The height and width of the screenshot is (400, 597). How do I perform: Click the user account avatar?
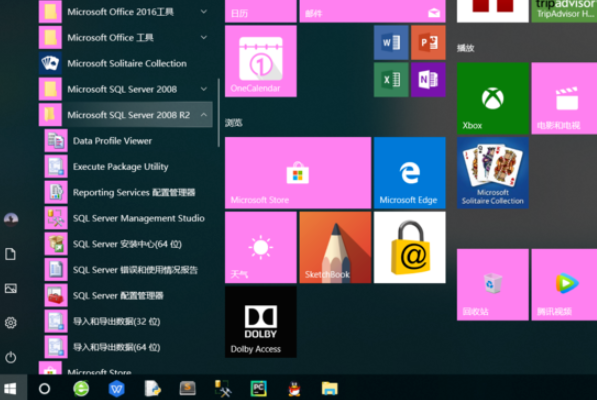coord(11,220)
